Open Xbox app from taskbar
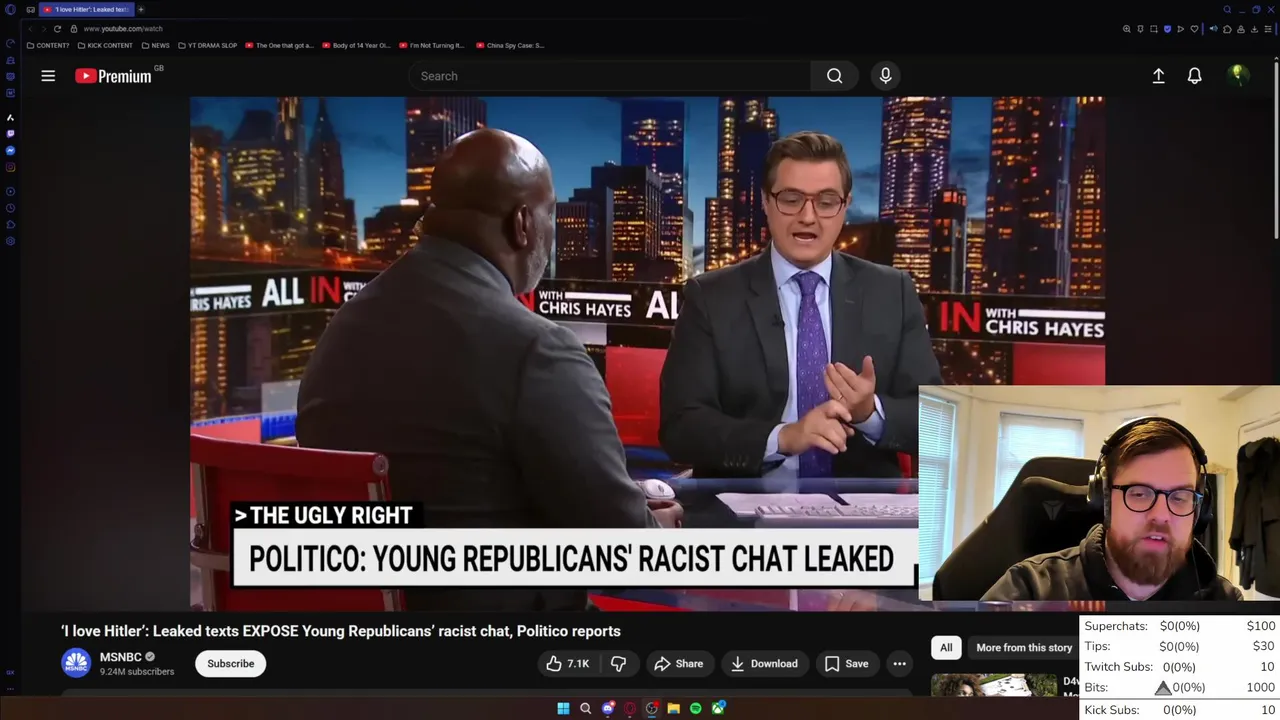1280x720 pixels. [718, 708]
